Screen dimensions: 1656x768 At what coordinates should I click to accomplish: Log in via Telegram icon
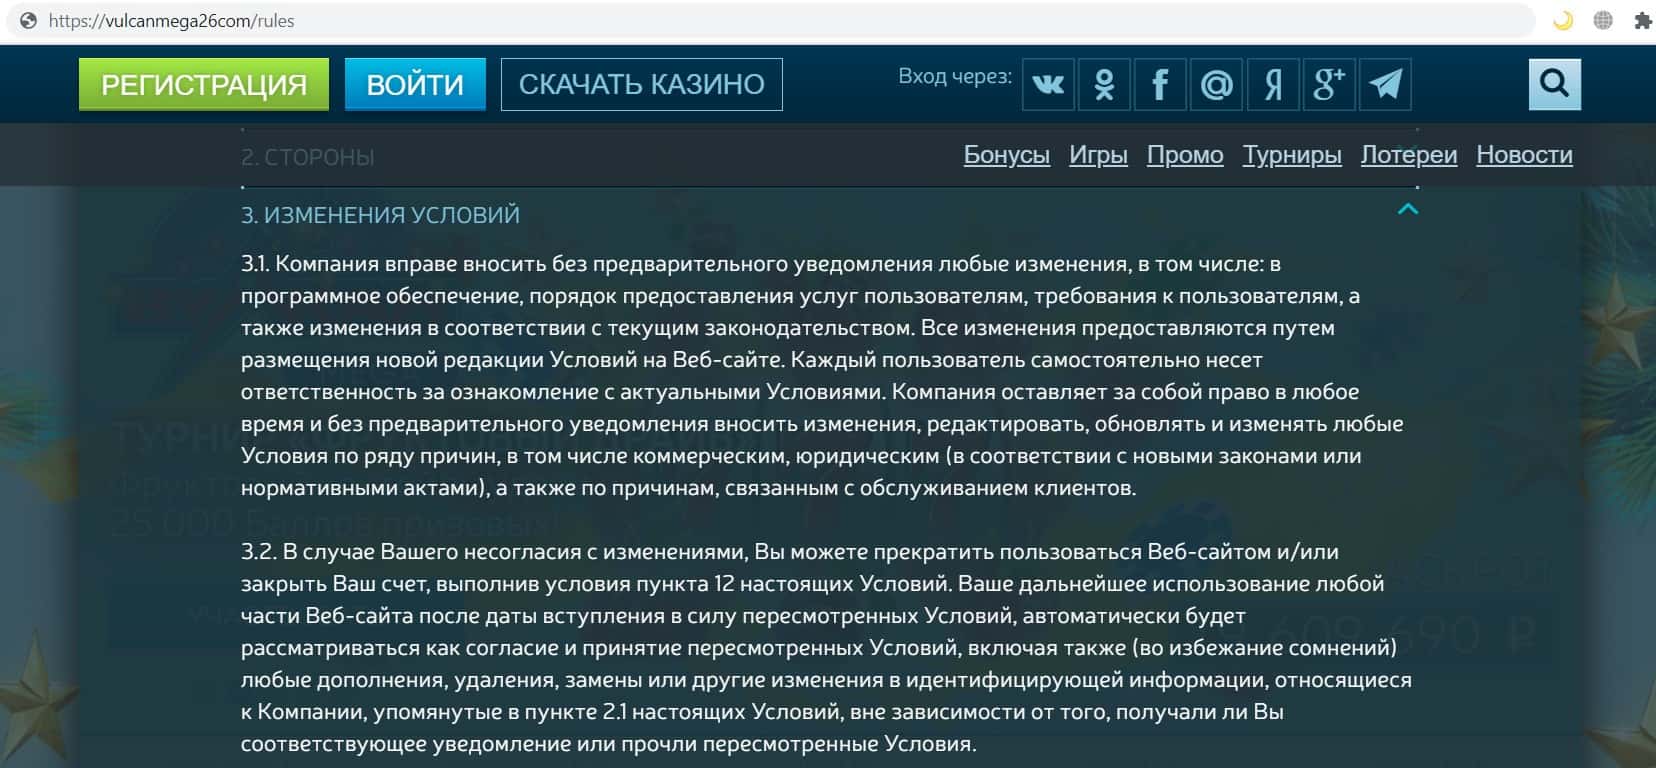(x=1385, y=84)
